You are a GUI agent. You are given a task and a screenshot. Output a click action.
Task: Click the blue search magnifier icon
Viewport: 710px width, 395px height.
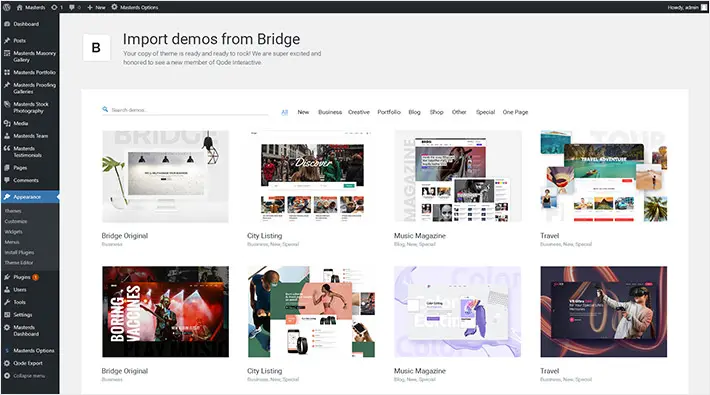pos(105,110)
